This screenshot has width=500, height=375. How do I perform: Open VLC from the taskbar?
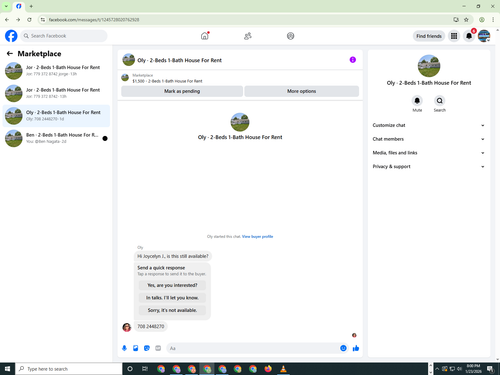pos(283,369)
